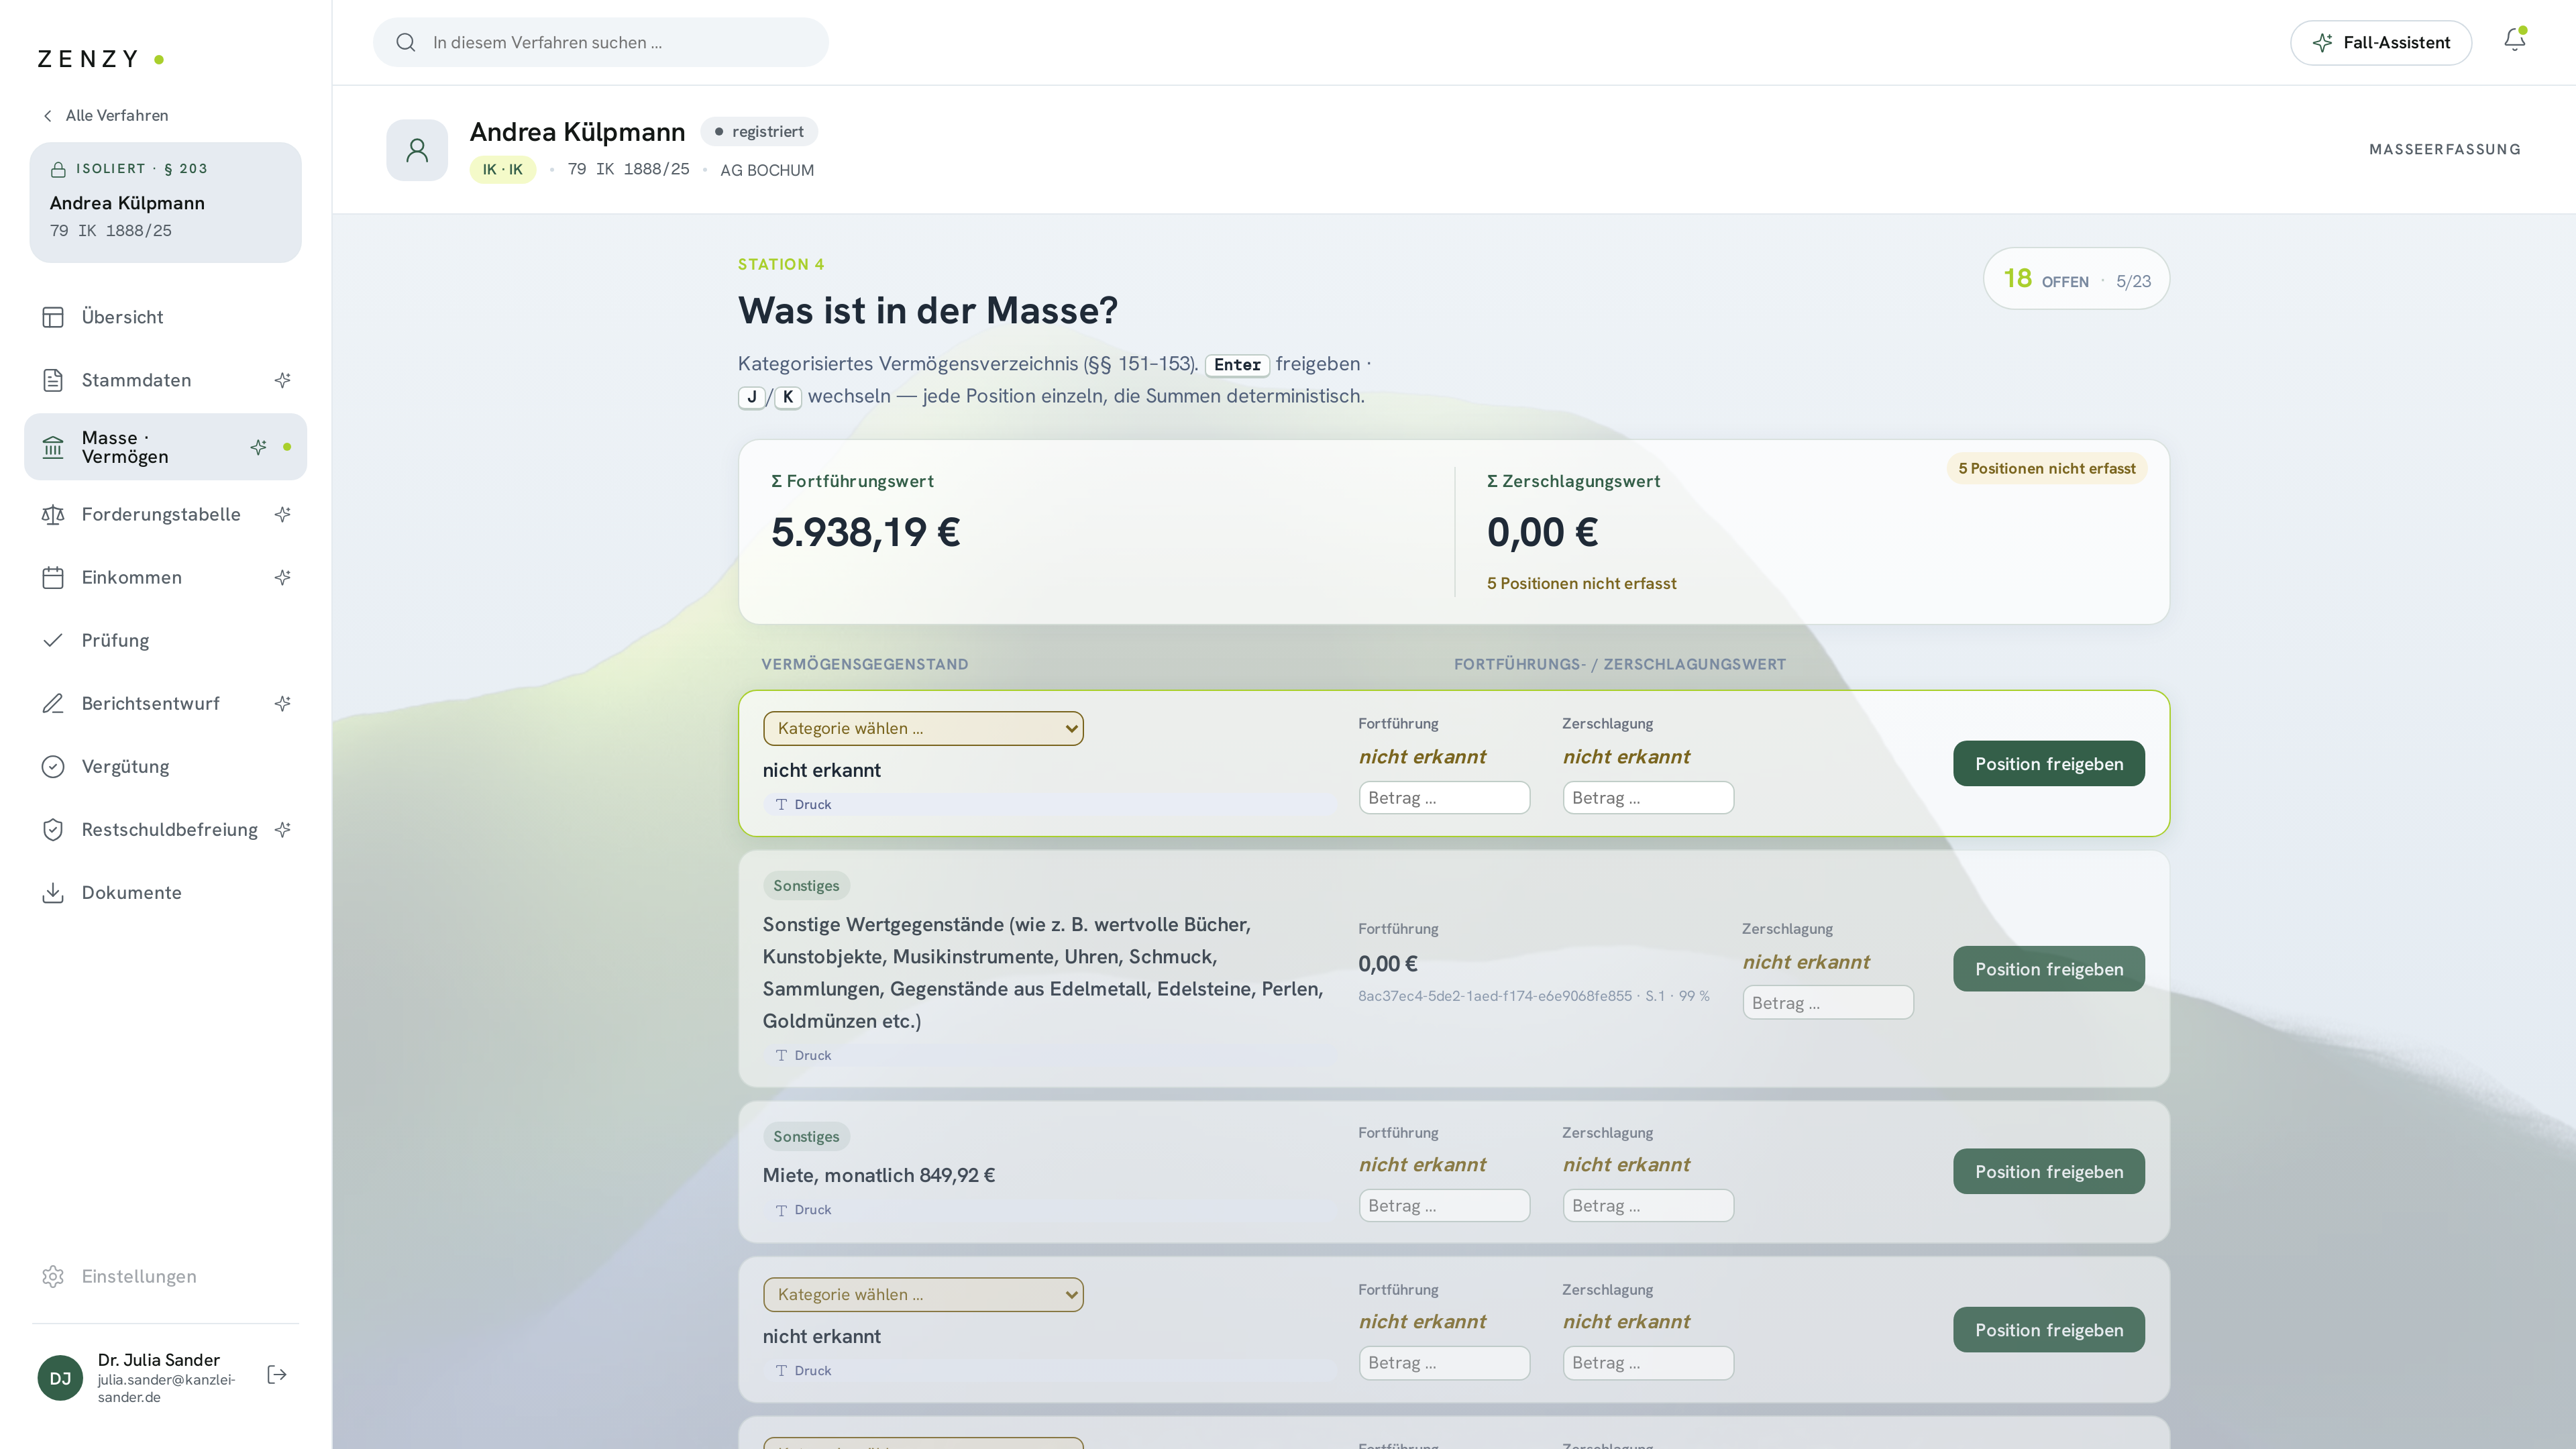The height and width of the screenshot is (1449, 2576).
Task: Open Dokumente in the sidebar
Action: (165, 892)
